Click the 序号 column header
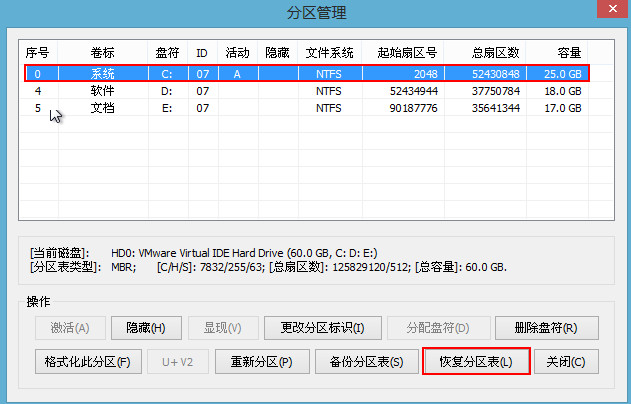This screenshot has width=631, height=404. (38, 53)
